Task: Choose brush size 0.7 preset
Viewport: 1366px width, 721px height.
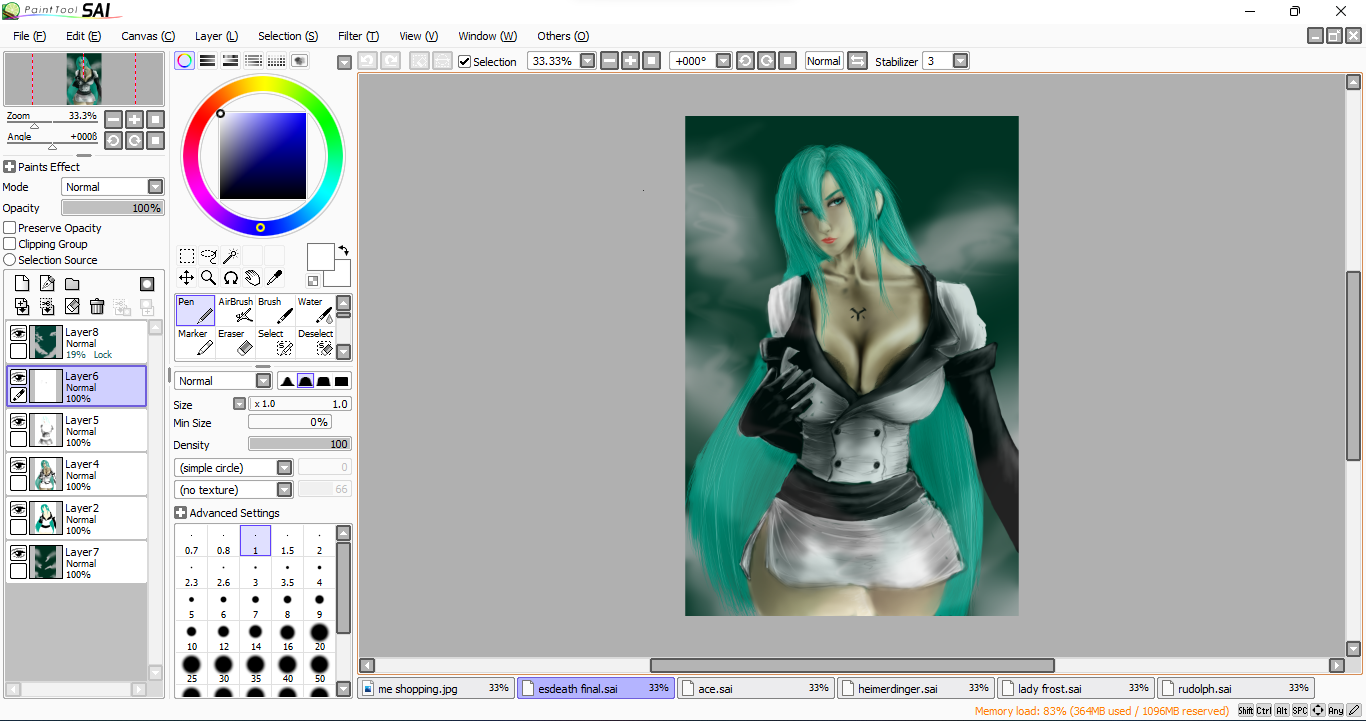Action: [x=192, y=542]
